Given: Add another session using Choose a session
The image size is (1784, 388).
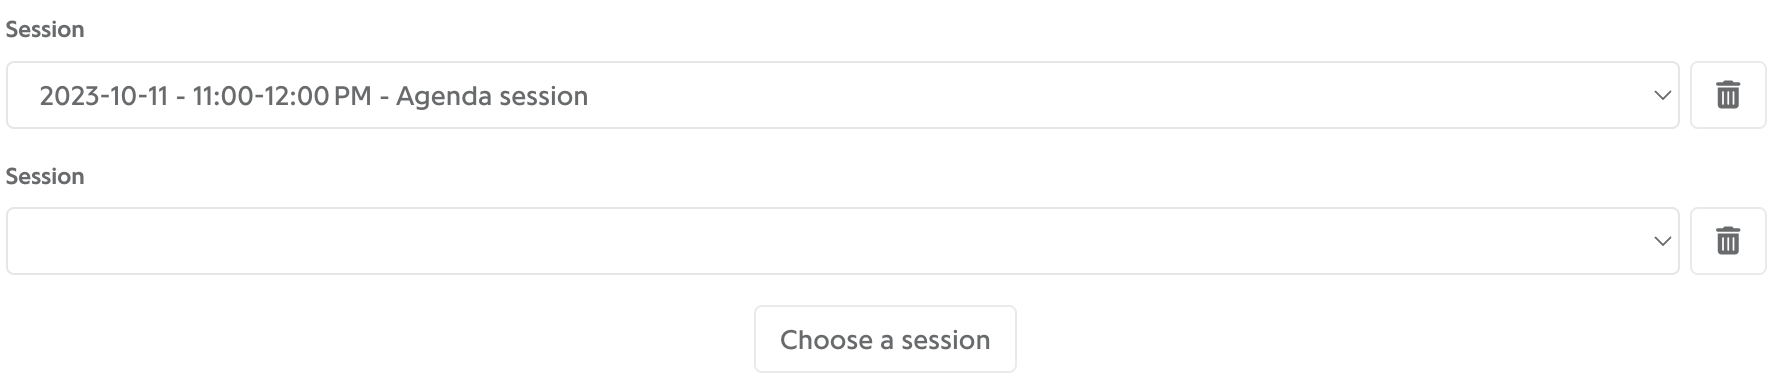Looking at the screenshot, I should click(885, 339).
